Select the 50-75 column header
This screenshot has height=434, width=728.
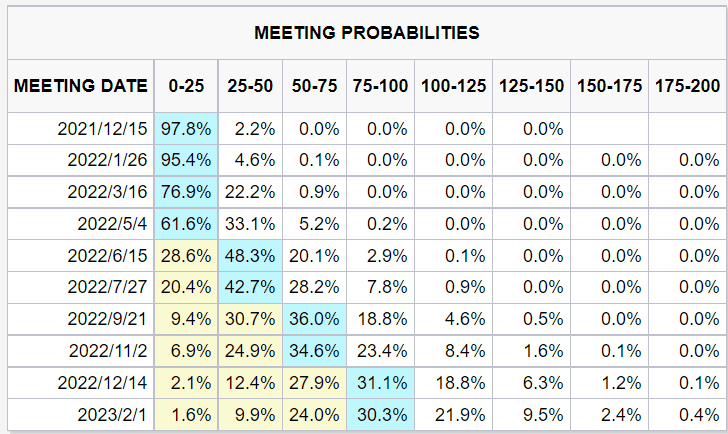[313, 86]
